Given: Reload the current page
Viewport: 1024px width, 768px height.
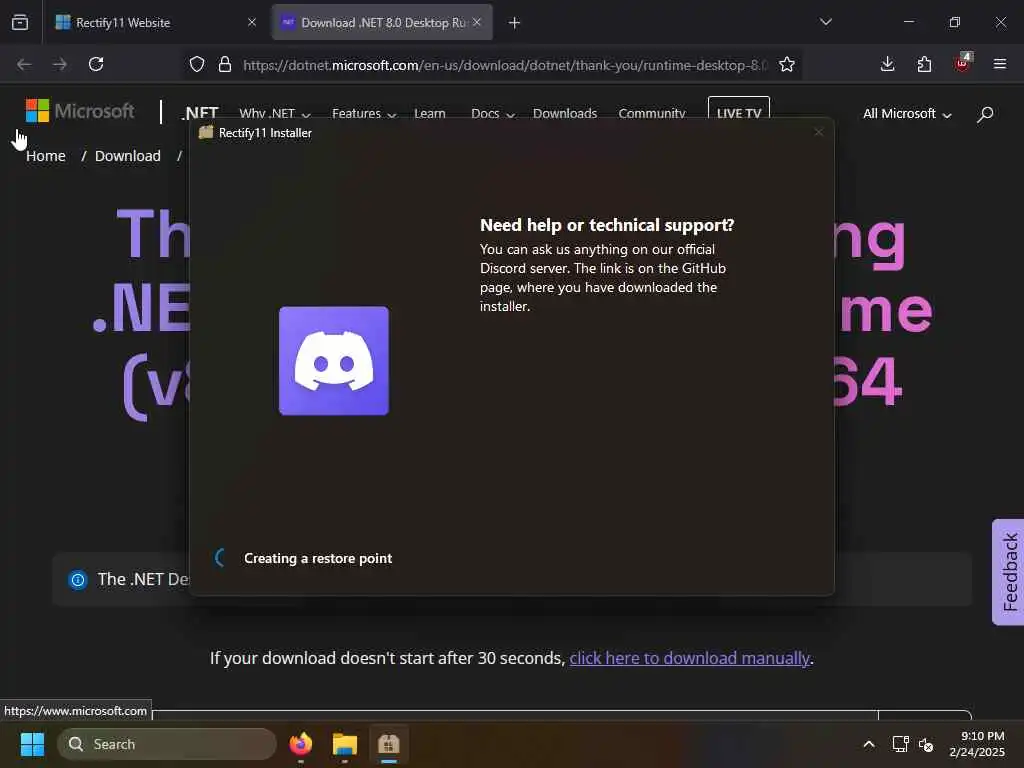Looking at the screenshot, I should tap(96, 64).
